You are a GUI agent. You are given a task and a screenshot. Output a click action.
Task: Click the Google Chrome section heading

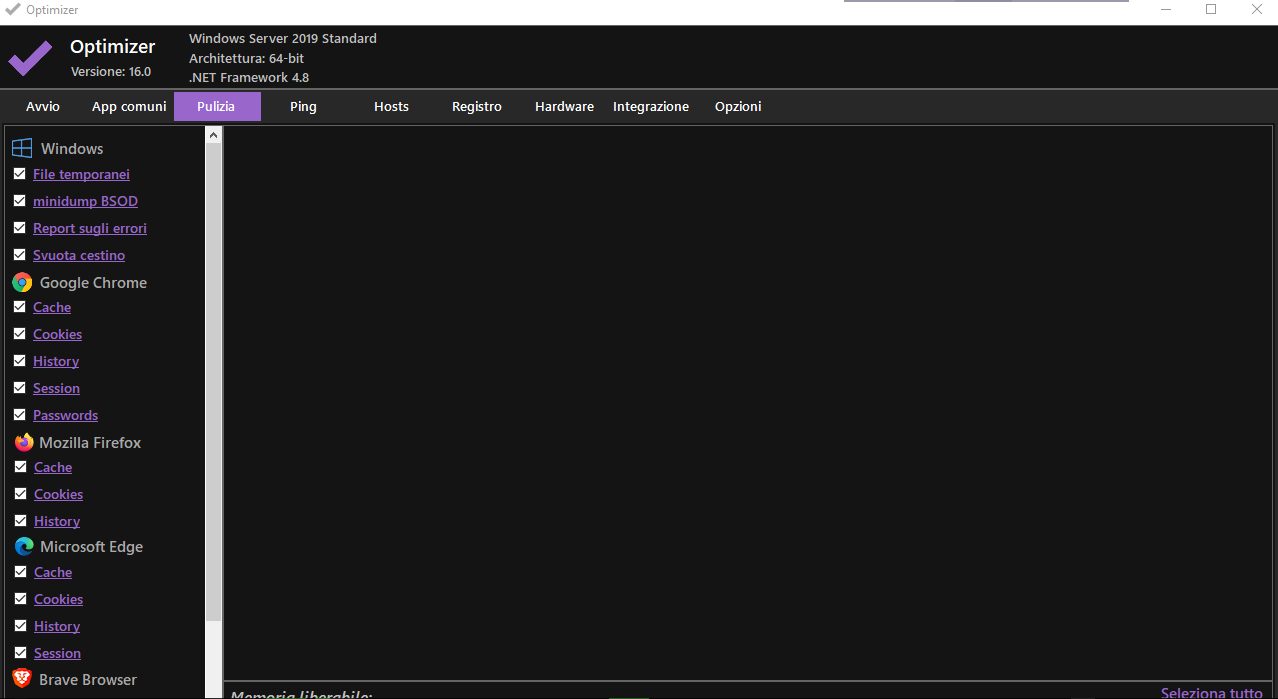[93, 283]
